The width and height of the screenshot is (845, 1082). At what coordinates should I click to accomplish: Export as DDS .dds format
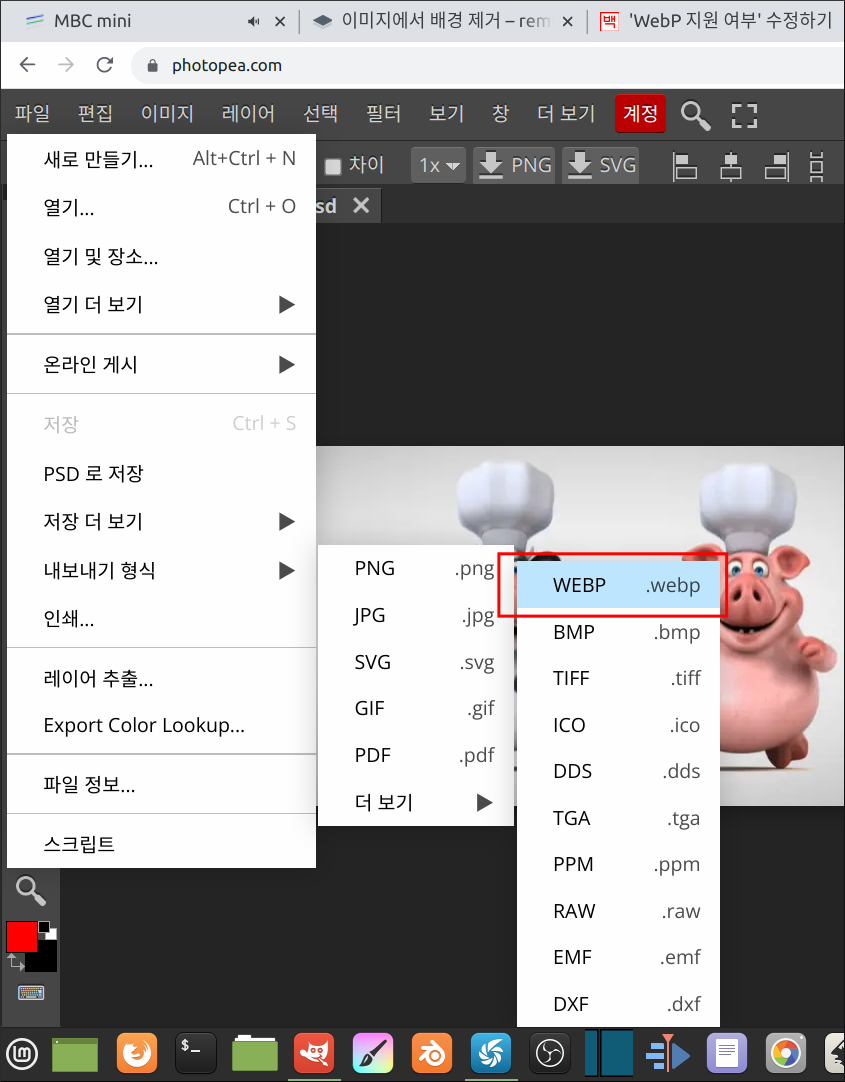pos(618,771)
